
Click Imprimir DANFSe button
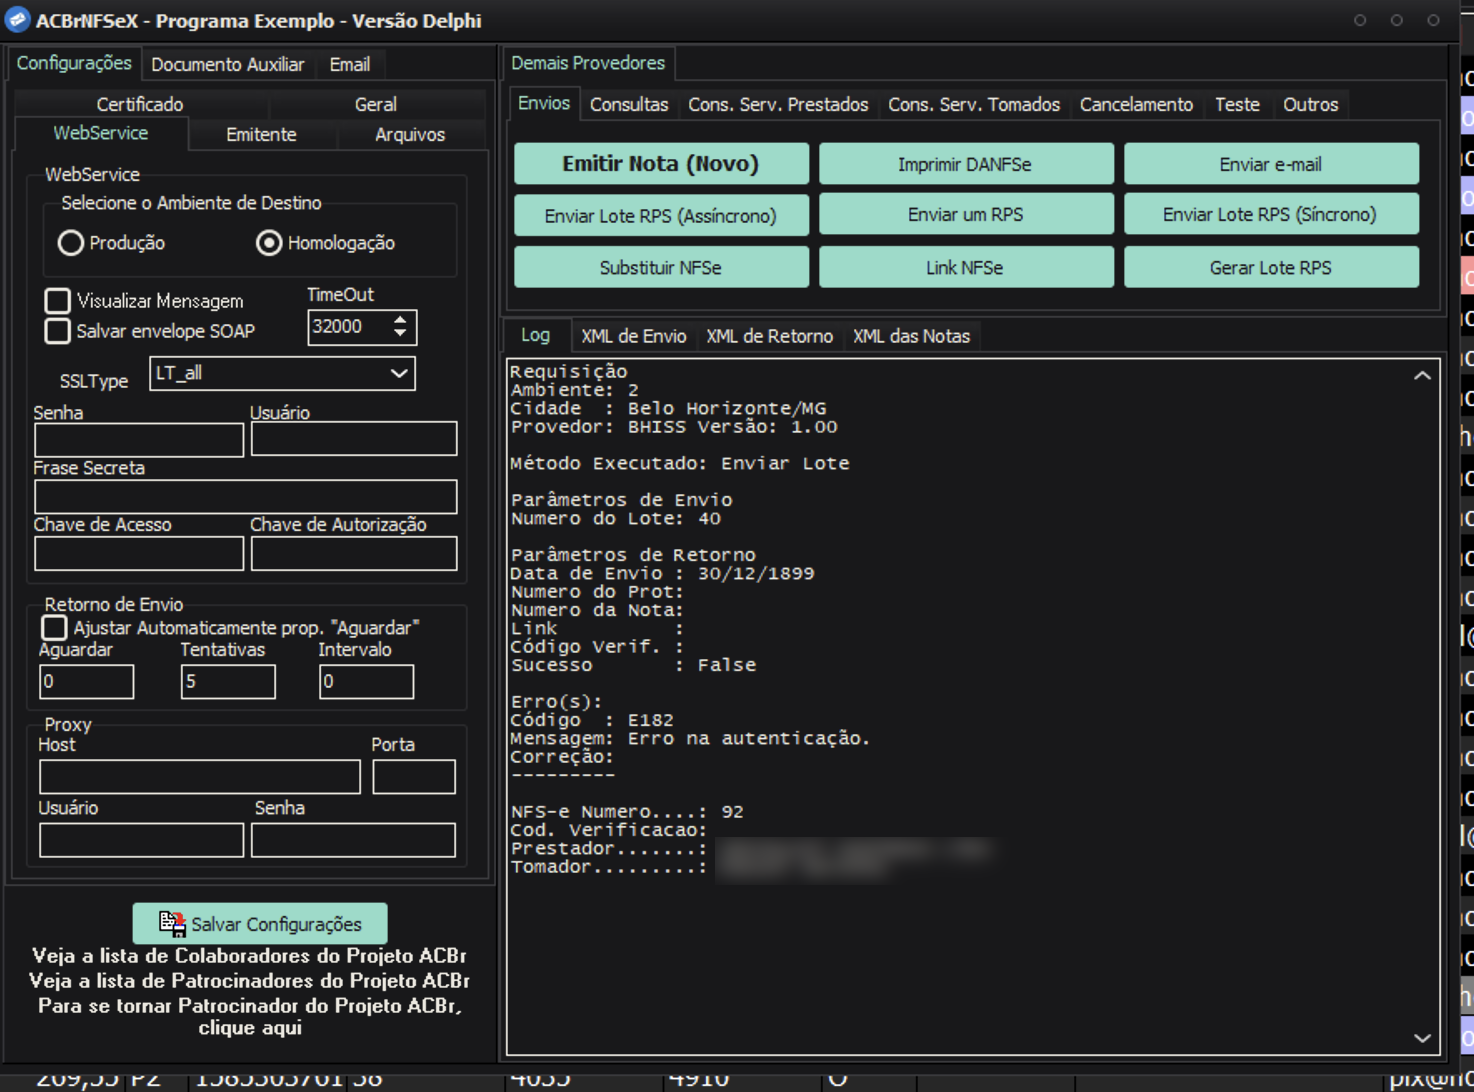[965, 164]
